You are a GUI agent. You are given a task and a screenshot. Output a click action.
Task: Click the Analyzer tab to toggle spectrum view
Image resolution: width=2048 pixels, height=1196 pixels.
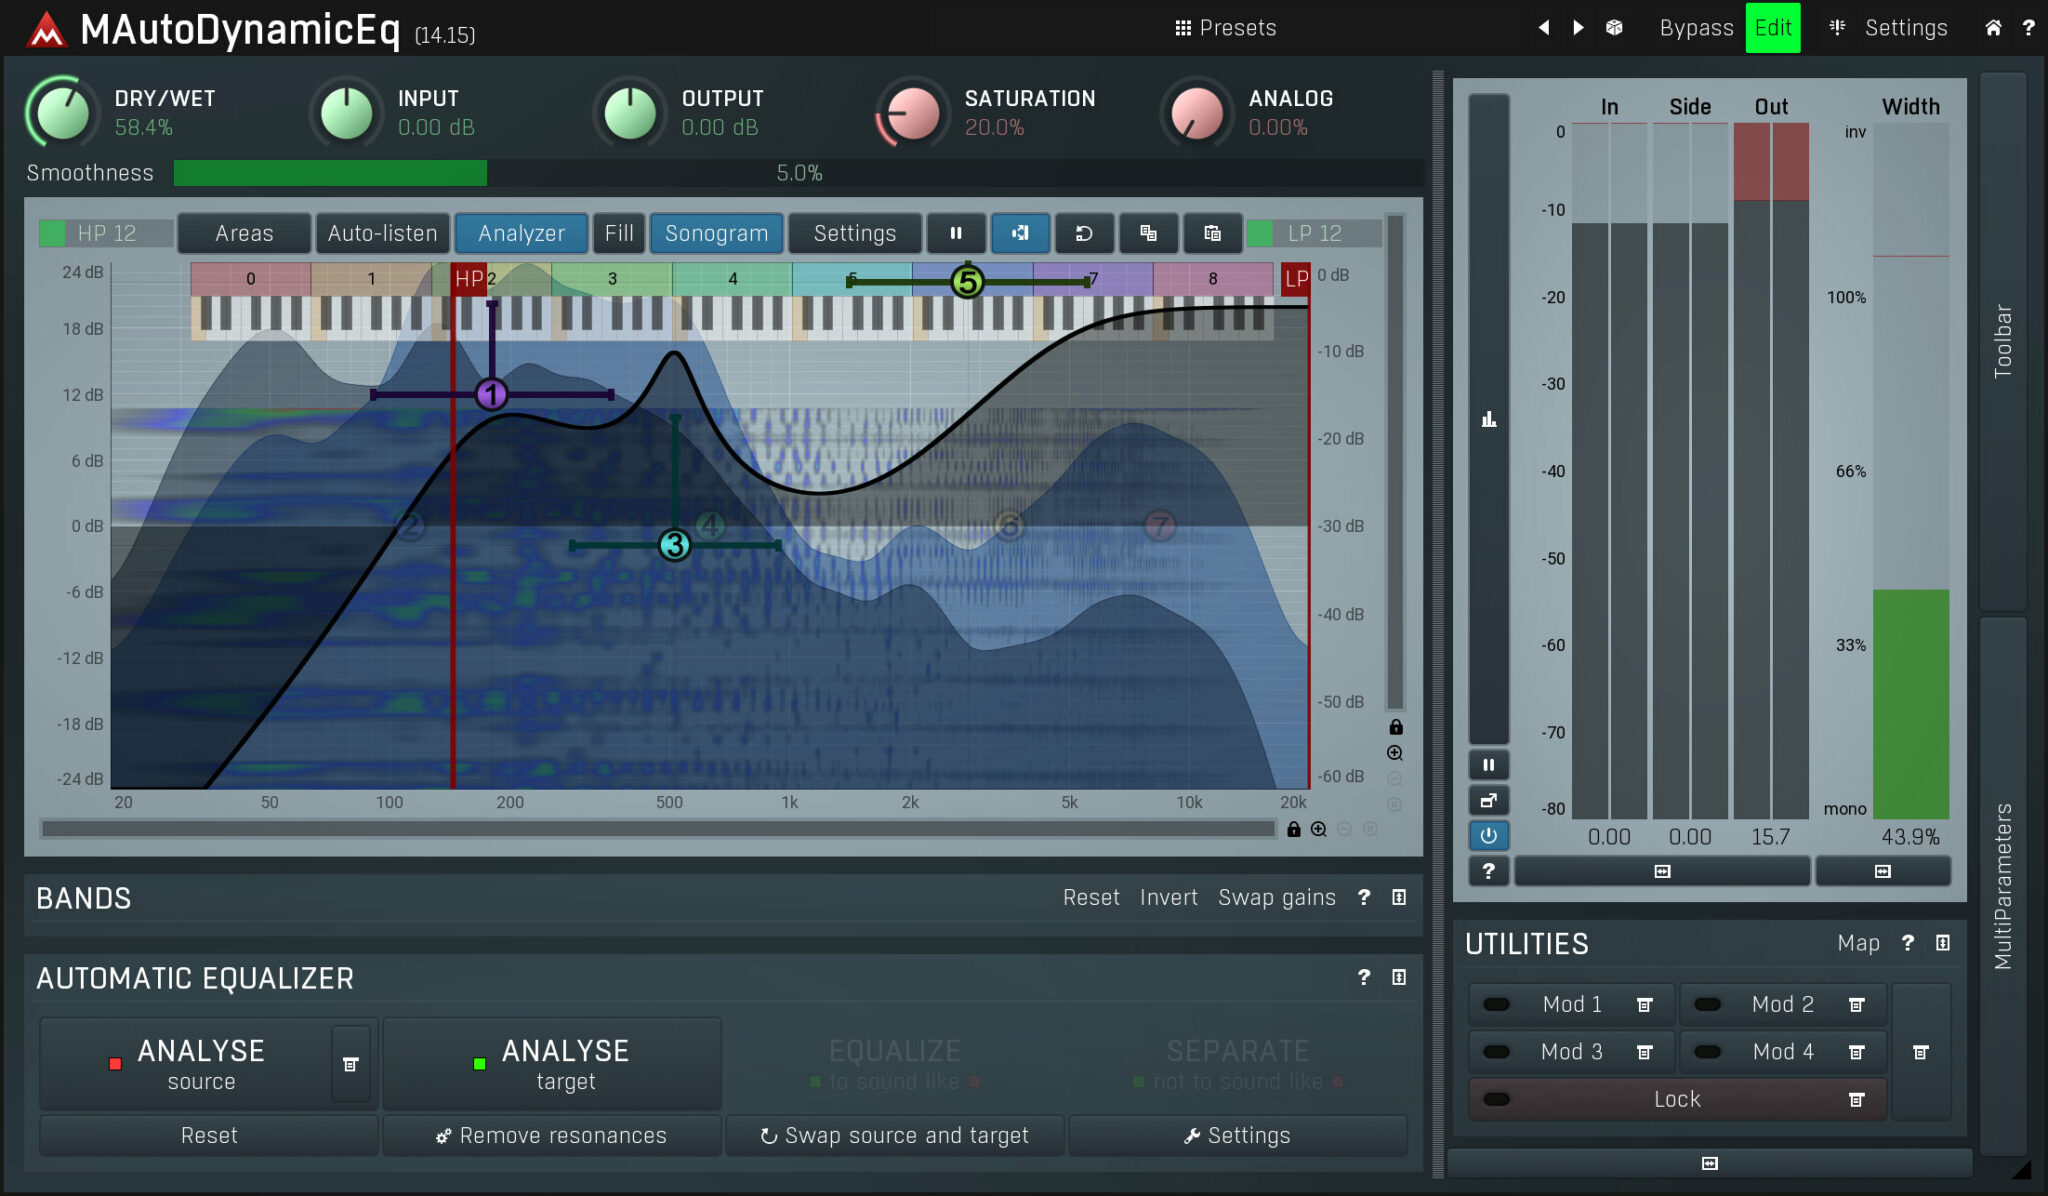click(522, 234)
